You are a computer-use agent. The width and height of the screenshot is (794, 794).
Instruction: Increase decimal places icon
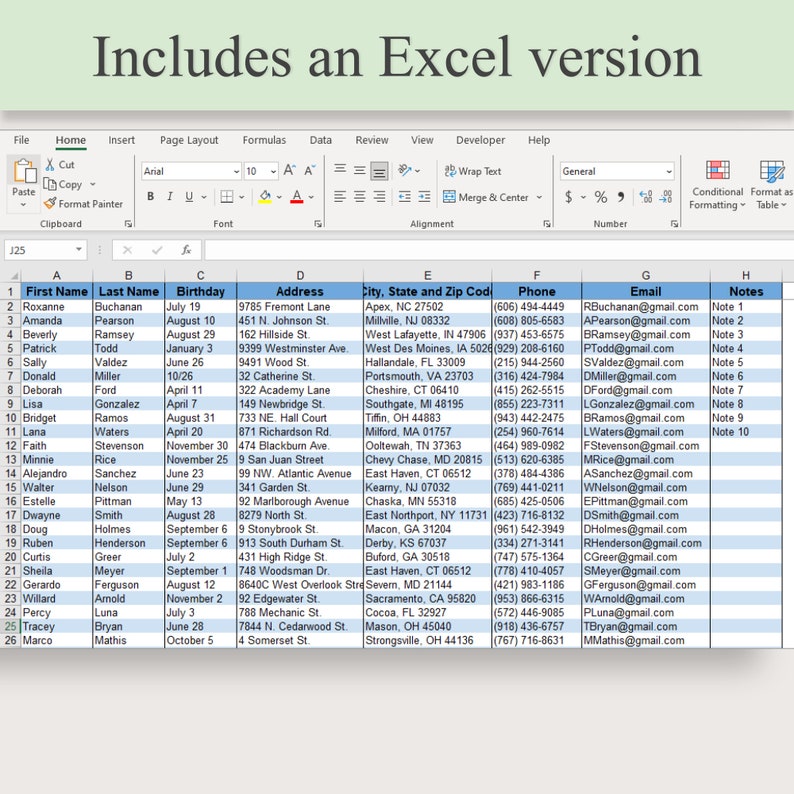646,196
